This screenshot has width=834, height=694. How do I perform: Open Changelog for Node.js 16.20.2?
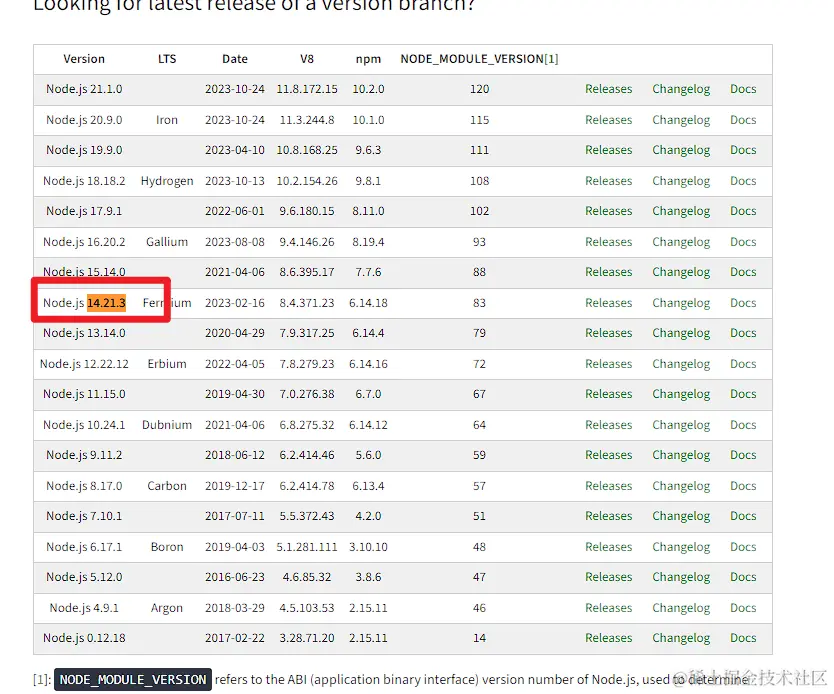point(681,242)
